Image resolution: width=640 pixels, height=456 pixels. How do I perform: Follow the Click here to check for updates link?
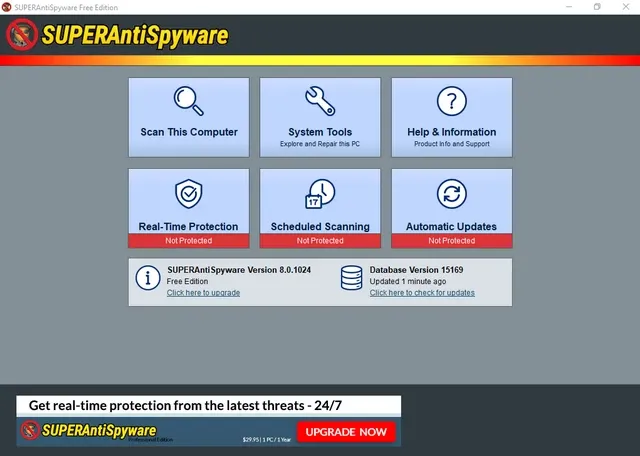[x=422, y=293]
